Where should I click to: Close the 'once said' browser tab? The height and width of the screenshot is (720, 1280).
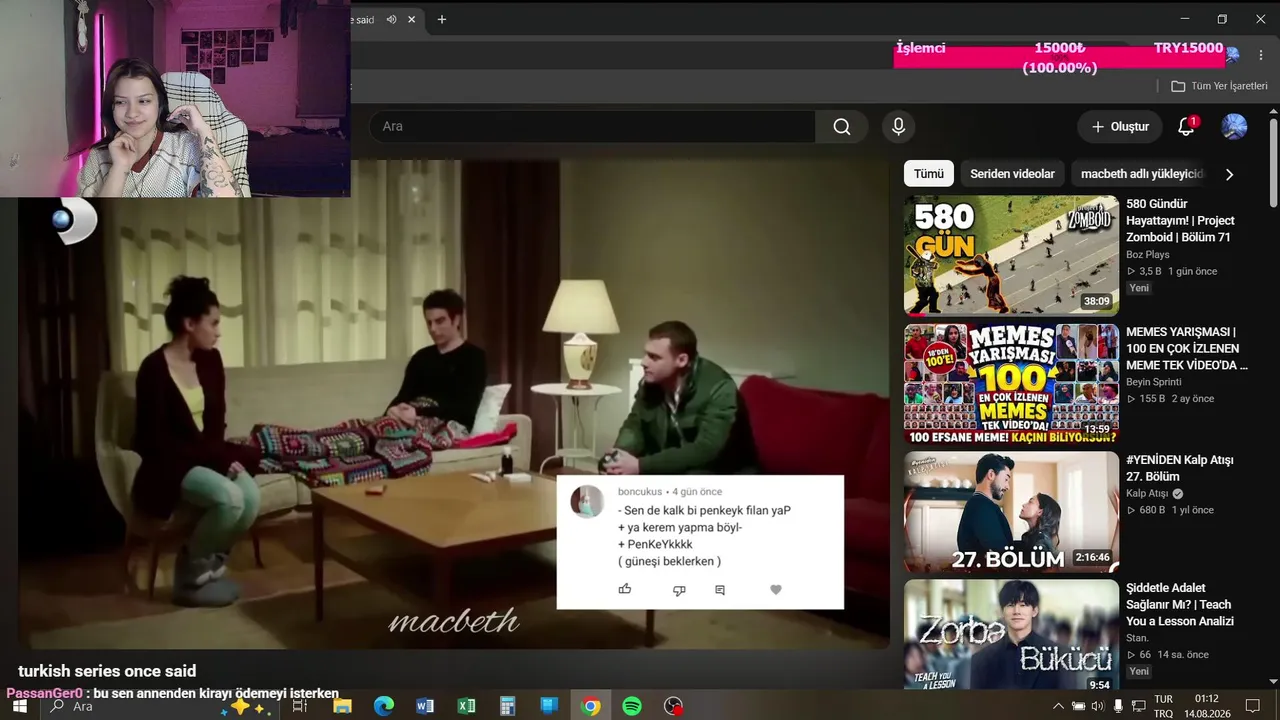(x=411, y=19)
